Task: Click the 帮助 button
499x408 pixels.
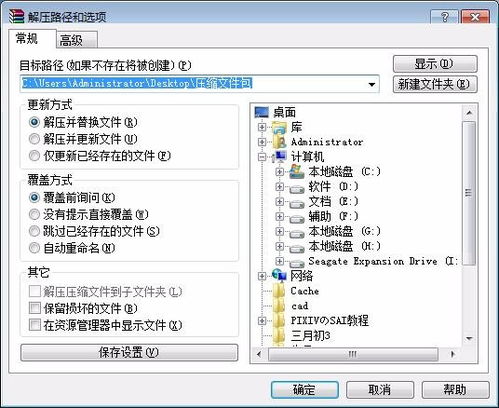Action: click(455, 390)
